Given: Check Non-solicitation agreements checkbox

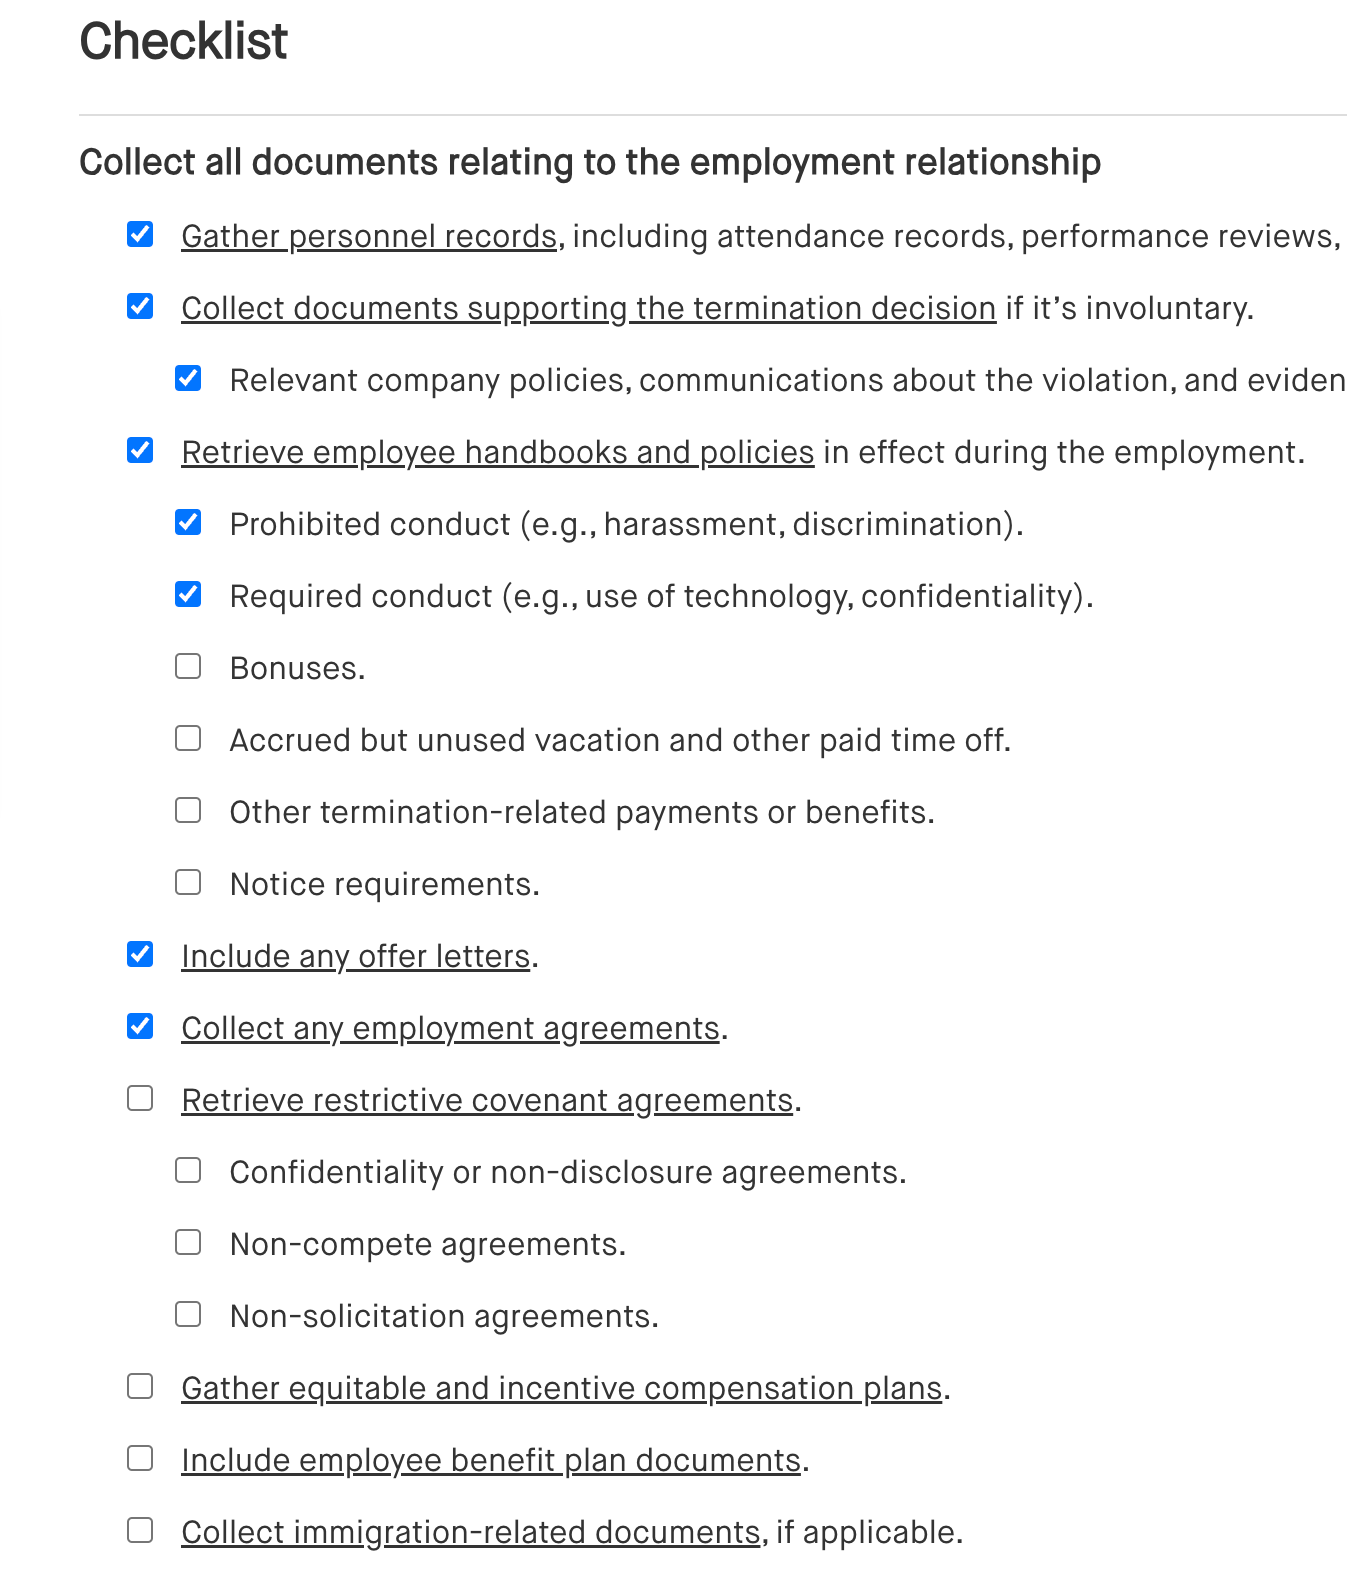Looking at the screenshot, I should coord(188,1315).
